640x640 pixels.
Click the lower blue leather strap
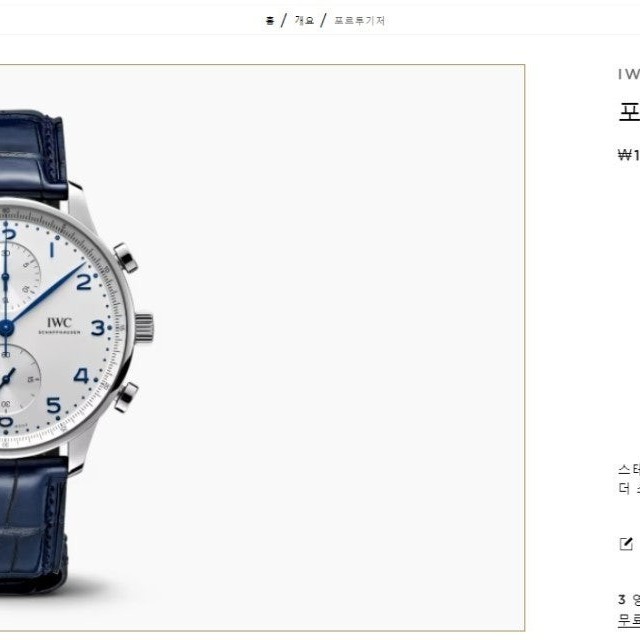32,527
